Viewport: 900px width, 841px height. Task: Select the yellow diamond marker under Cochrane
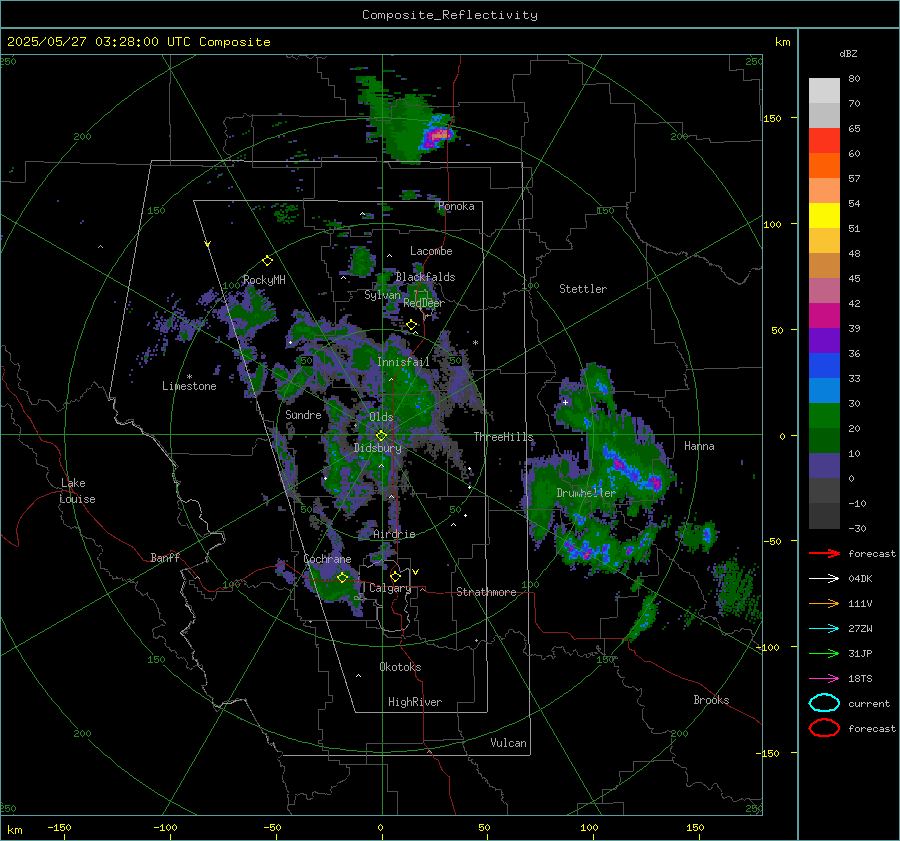343,577
